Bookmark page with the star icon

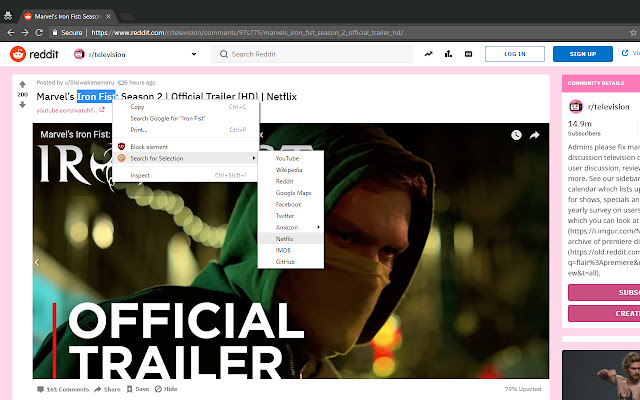[633, 33]
